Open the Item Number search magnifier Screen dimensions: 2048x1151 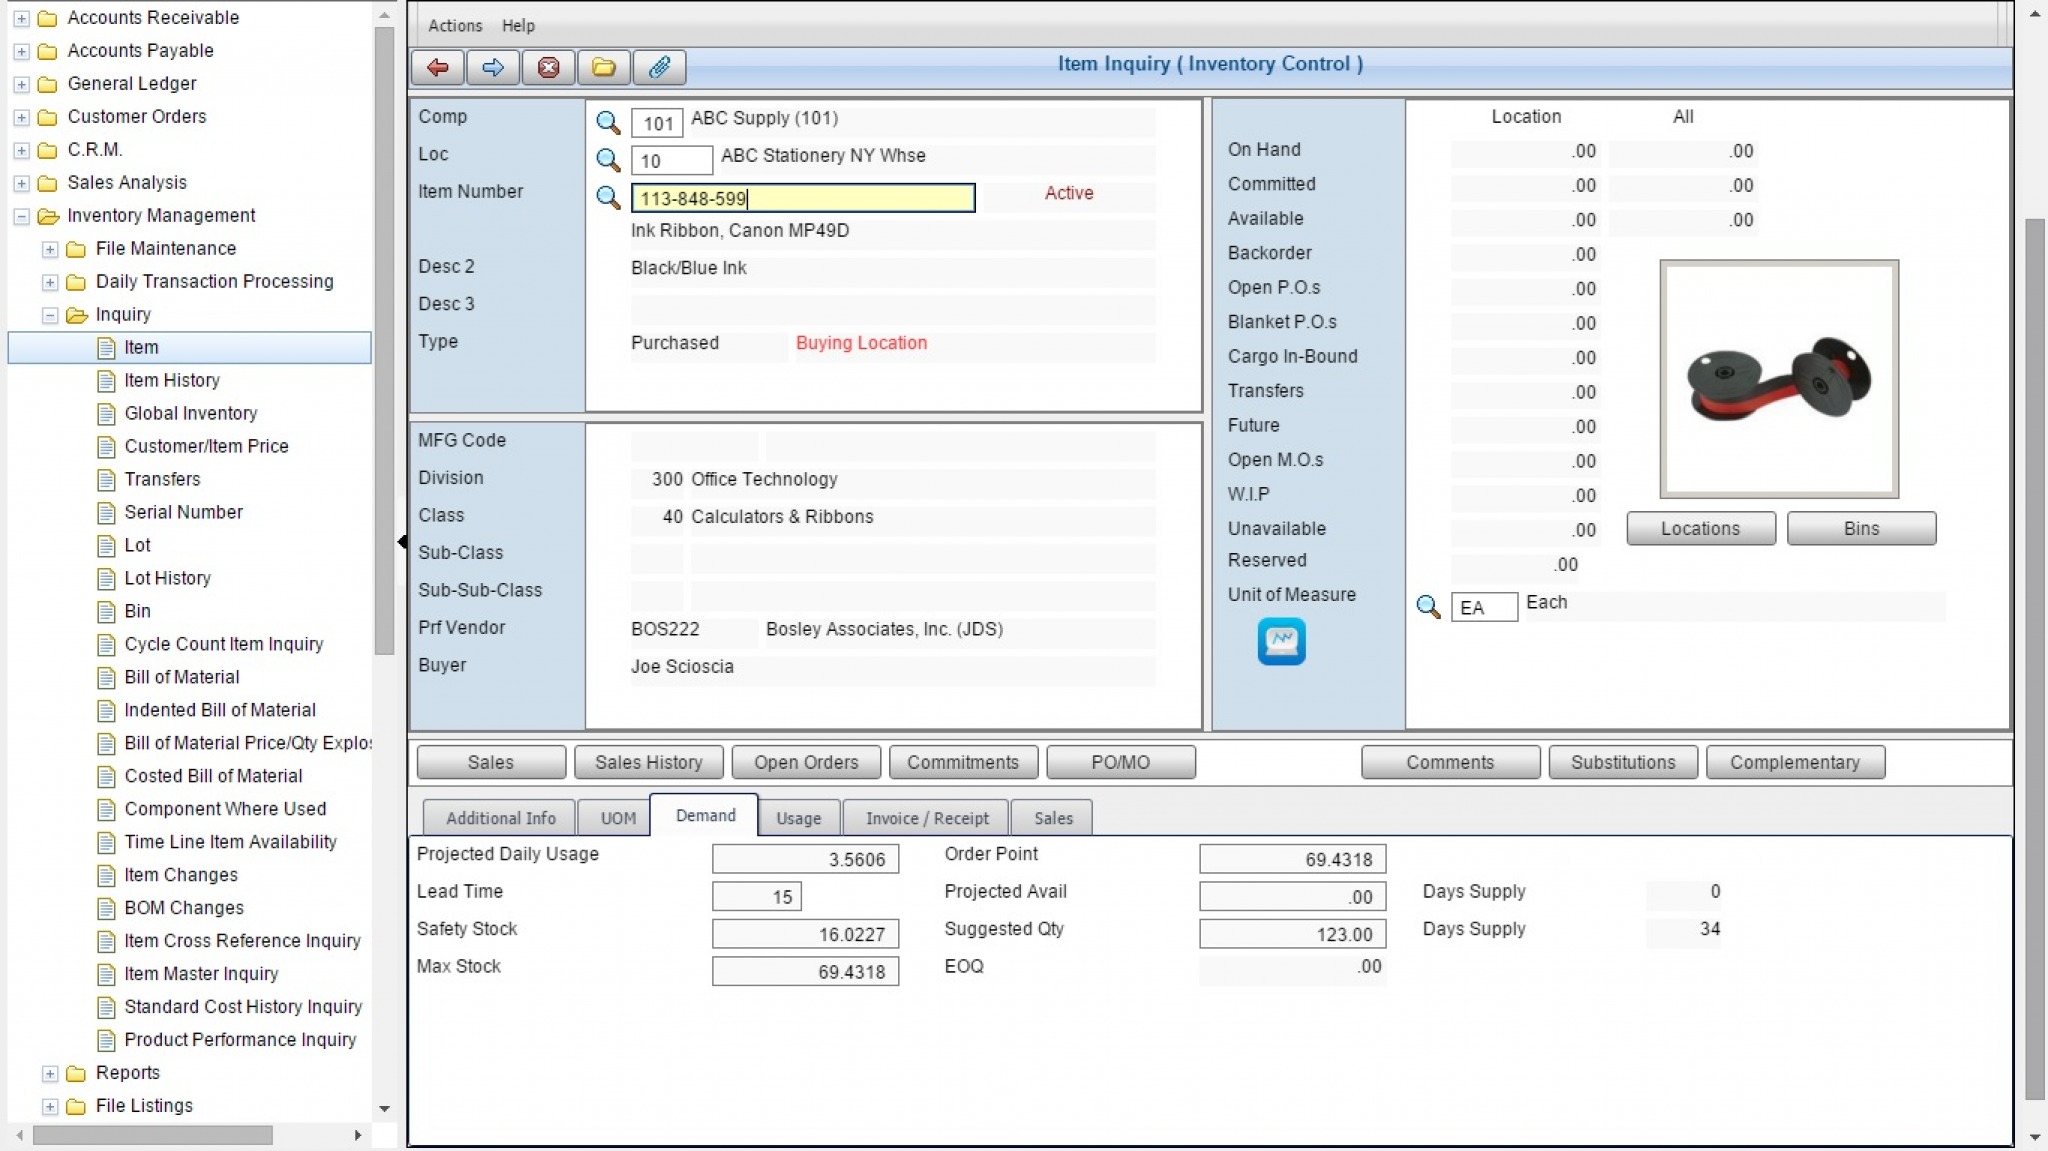coord(608,198)
